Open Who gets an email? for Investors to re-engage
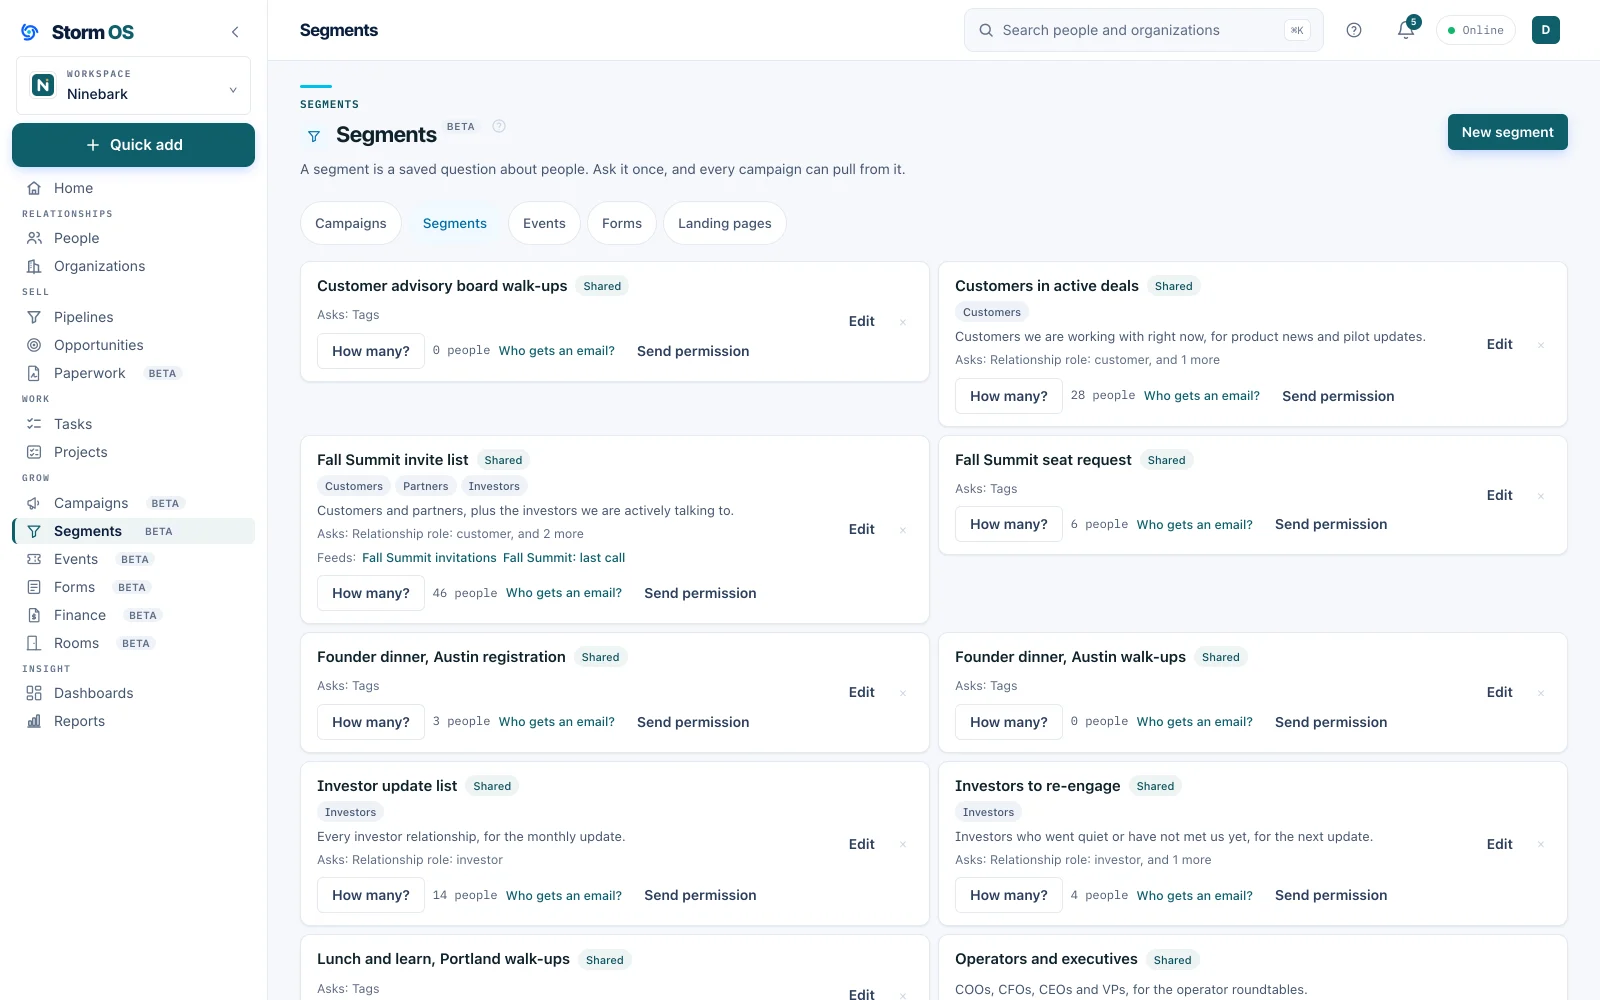 1195,896
